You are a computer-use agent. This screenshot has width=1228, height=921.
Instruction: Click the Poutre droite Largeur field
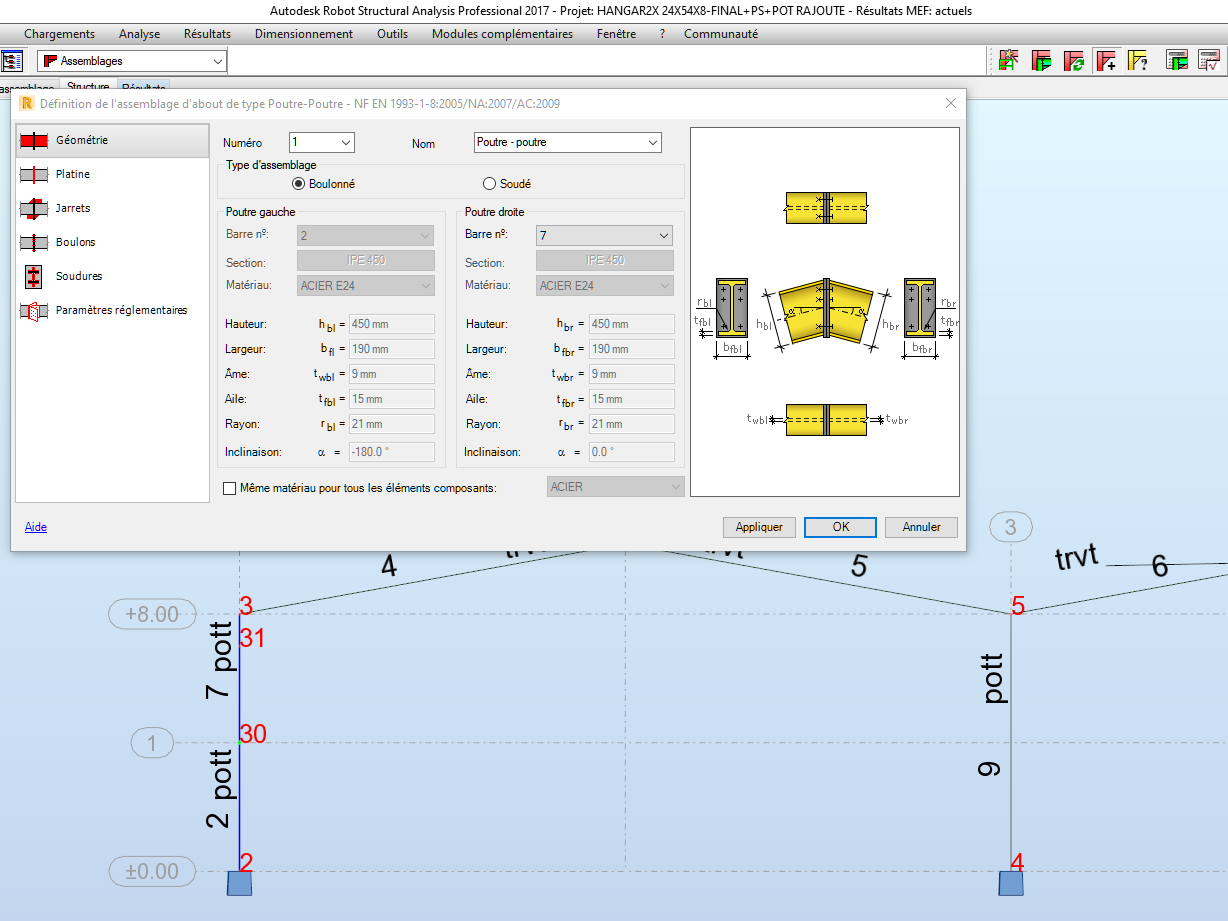tap(631, 349)
